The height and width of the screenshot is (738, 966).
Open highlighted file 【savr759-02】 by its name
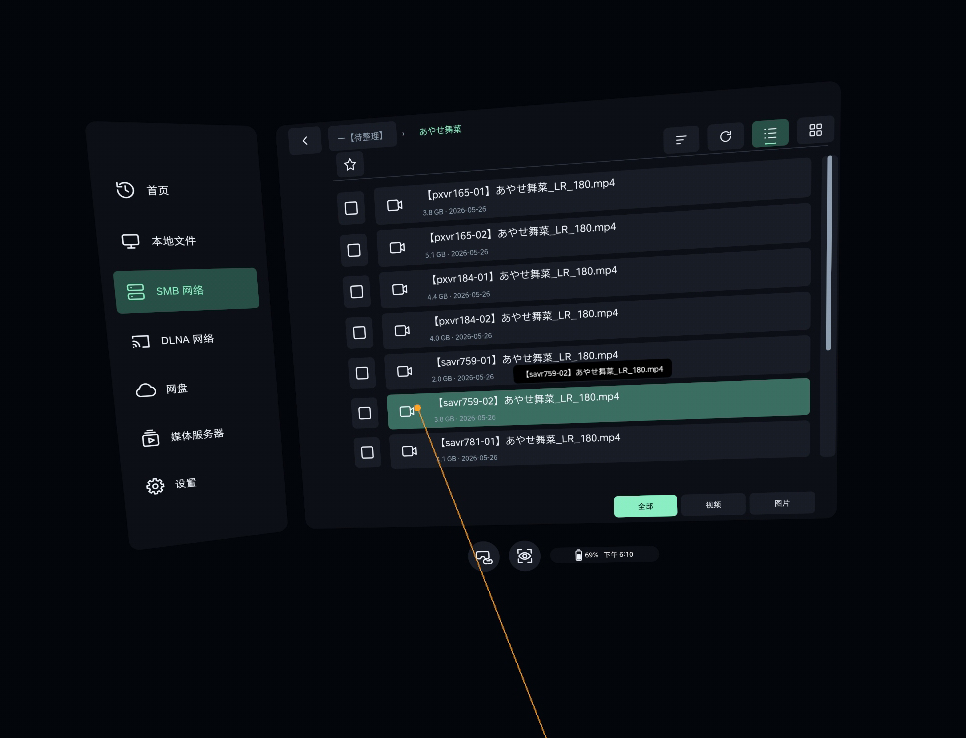coord(529,400)
